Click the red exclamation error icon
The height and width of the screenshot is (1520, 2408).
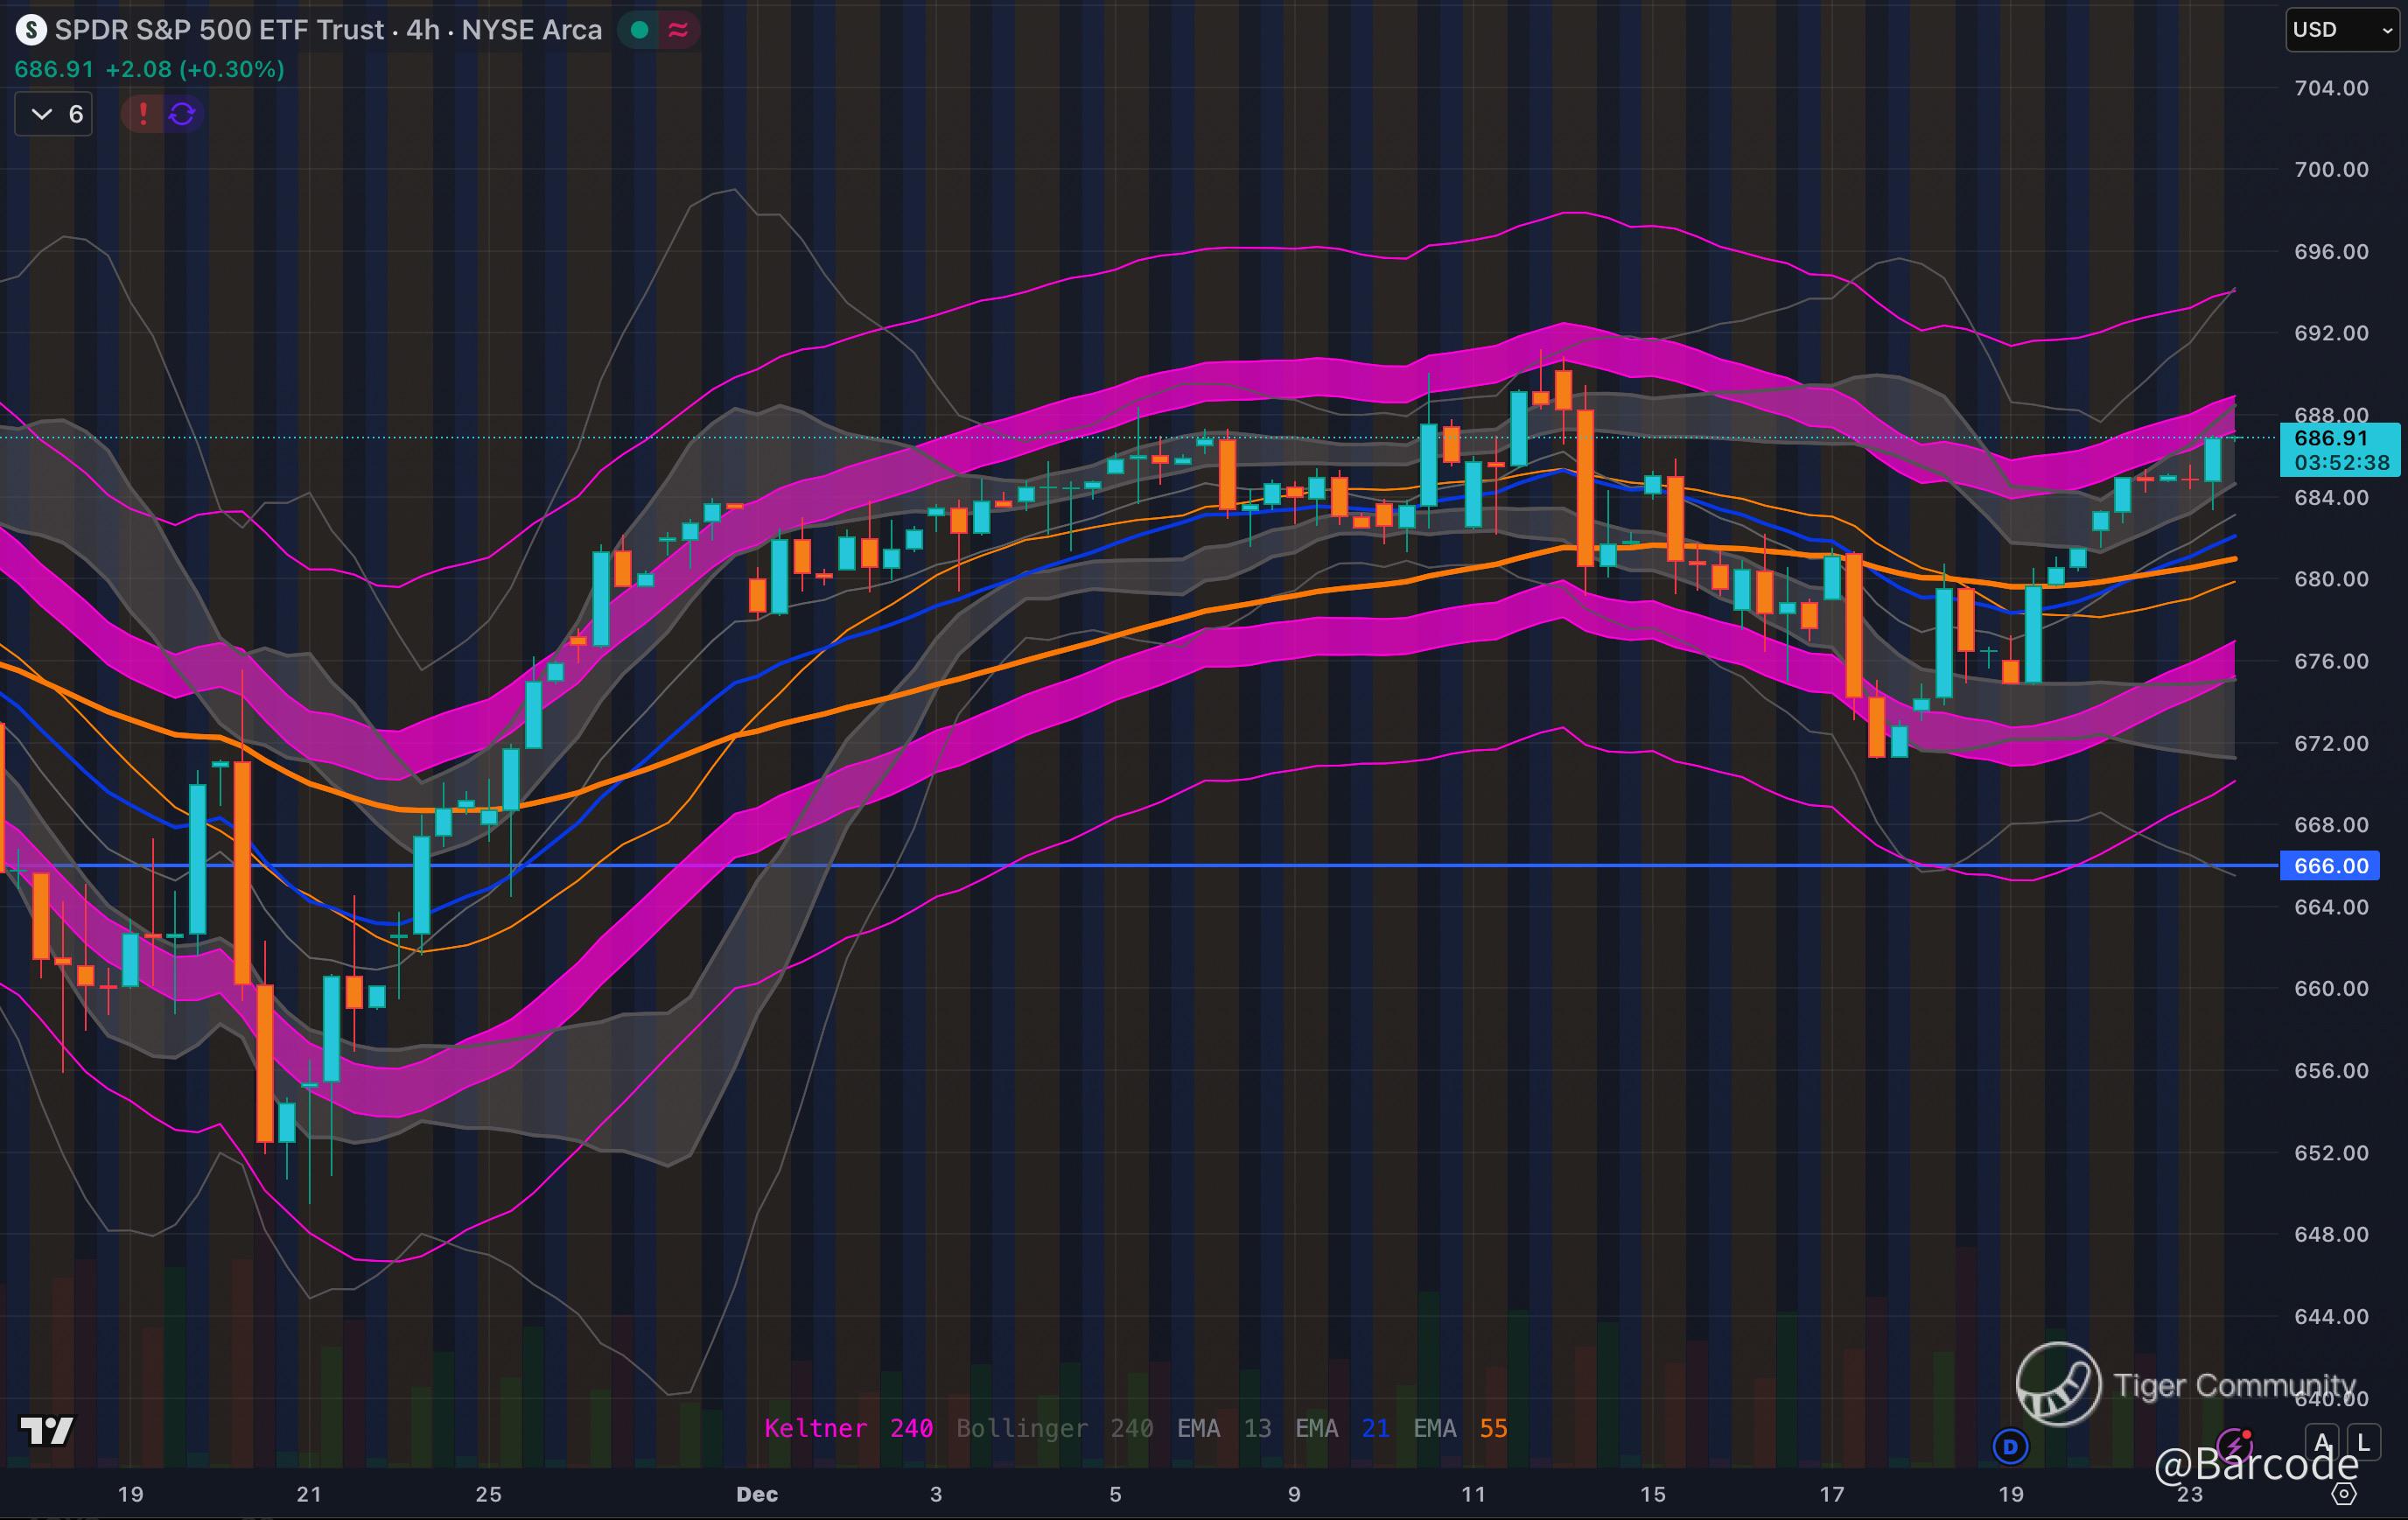(x=143, y=114)
